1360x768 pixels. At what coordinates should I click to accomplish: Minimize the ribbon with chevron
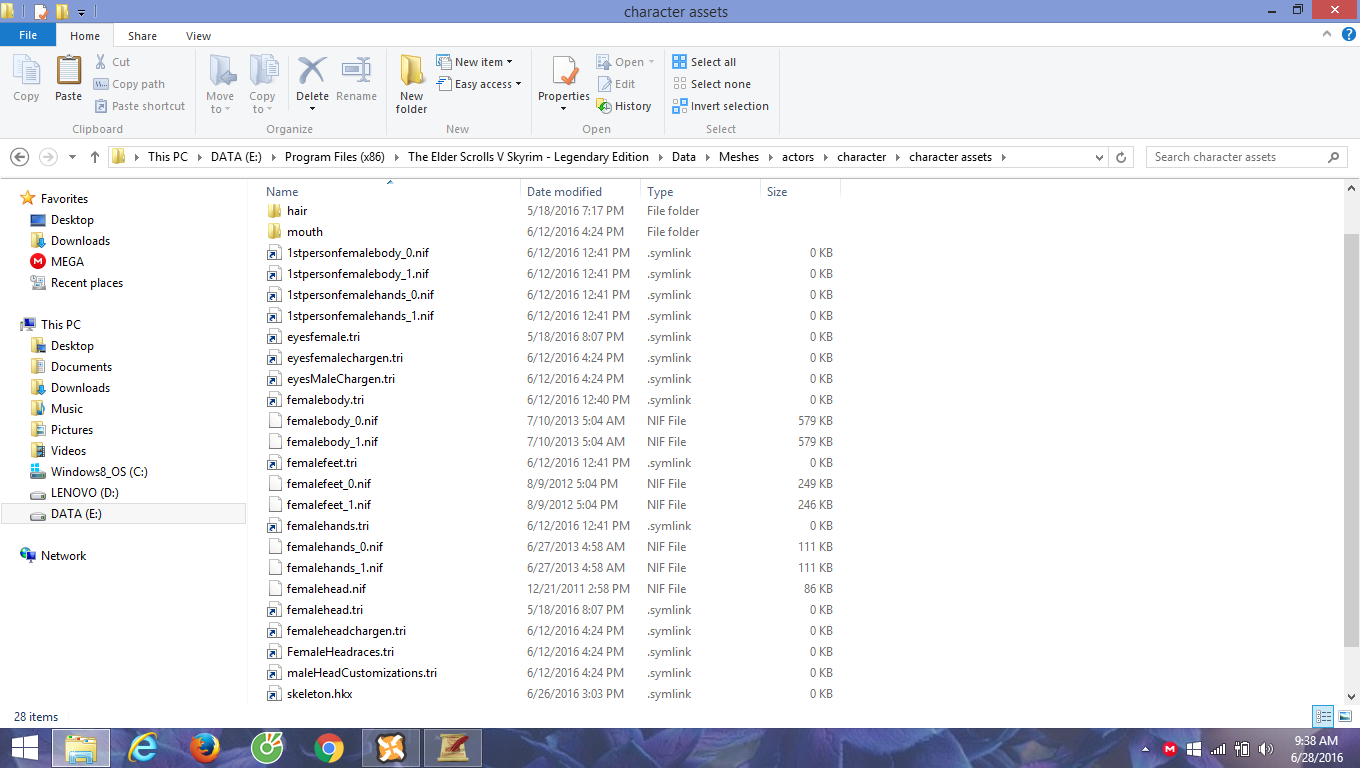[1327, 35]
